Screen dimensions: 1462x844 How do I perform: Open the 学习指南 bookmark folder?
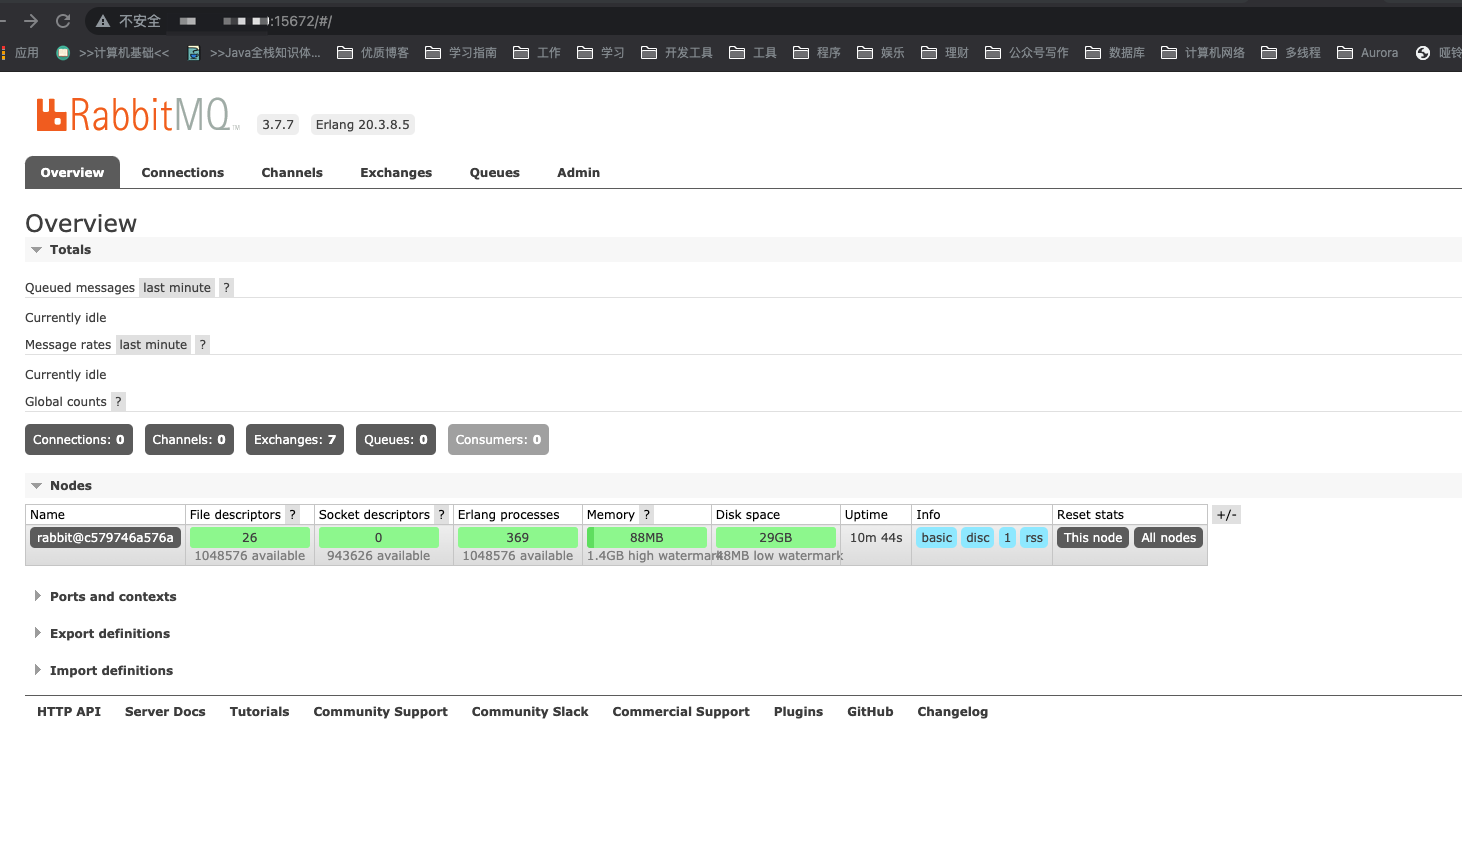[x=461, y=53]
